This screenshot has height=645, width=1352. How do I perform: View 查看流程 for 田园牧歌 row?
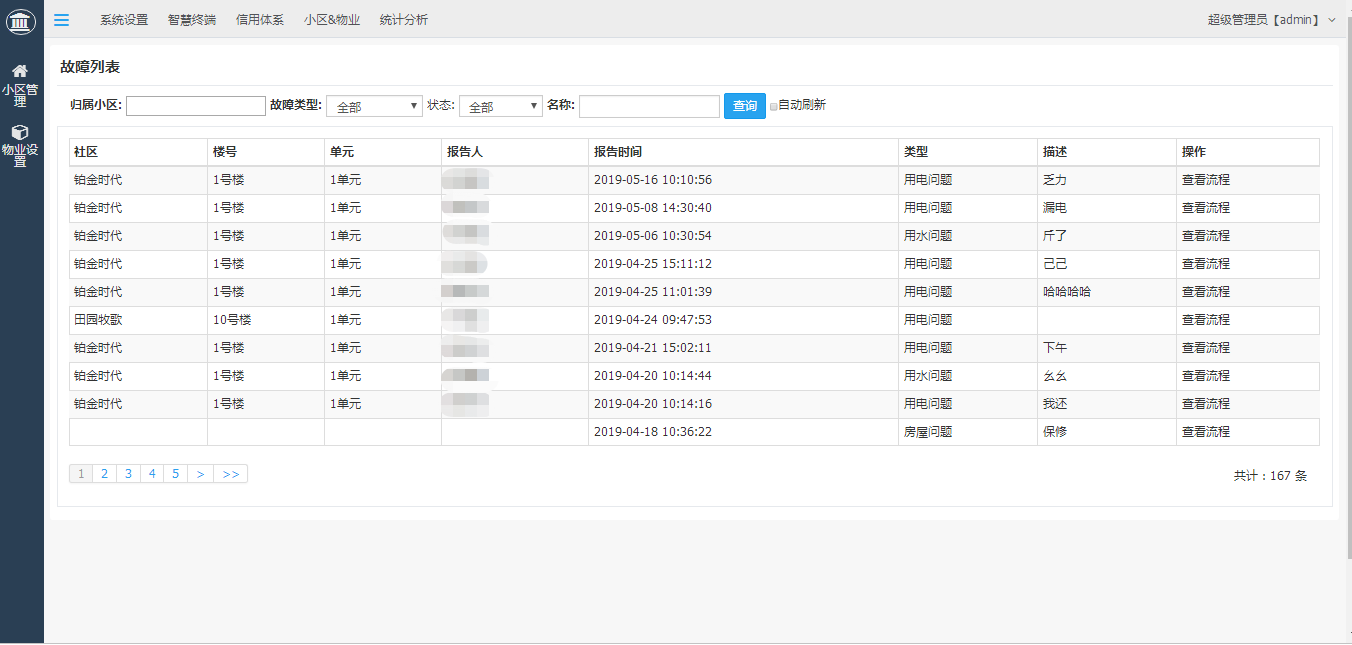pos(1205,320)
